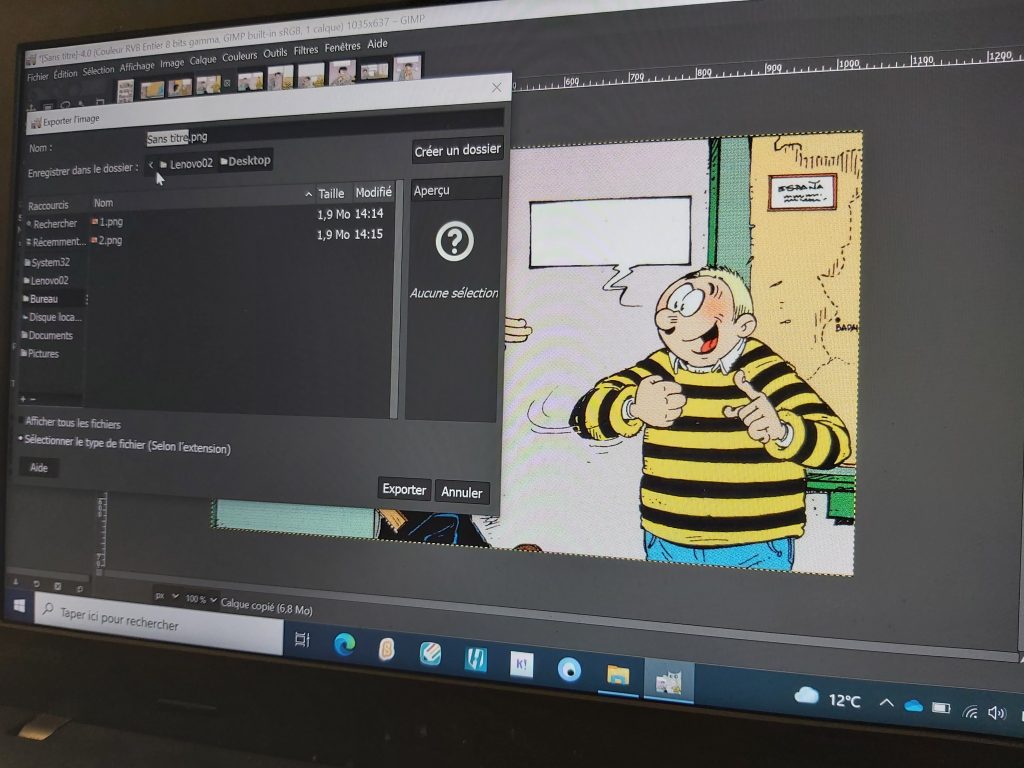Open the Fenêtres menu
The image size is (1024, 768).
342,46
